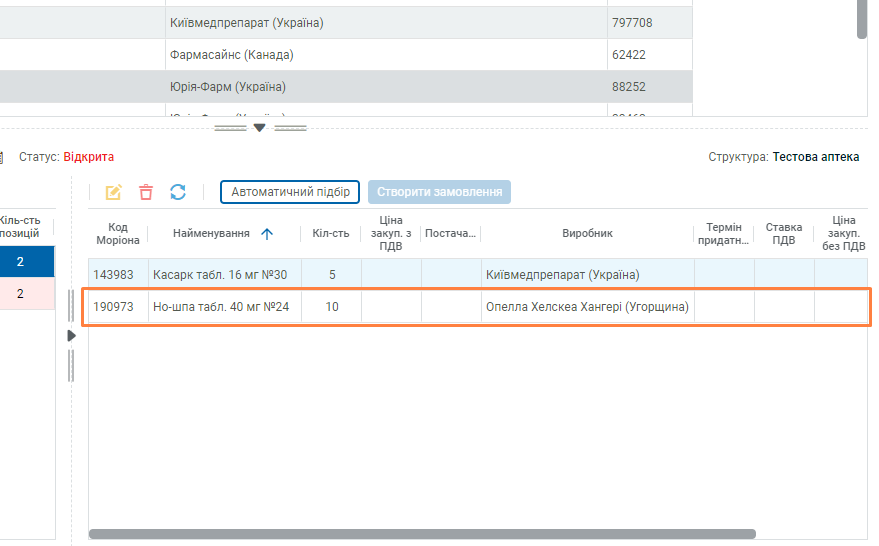The height and width of the screenshot is (546, 879).
Task: Click the Ціна закуп. без ПДВ header
Action: pos(844,233)
